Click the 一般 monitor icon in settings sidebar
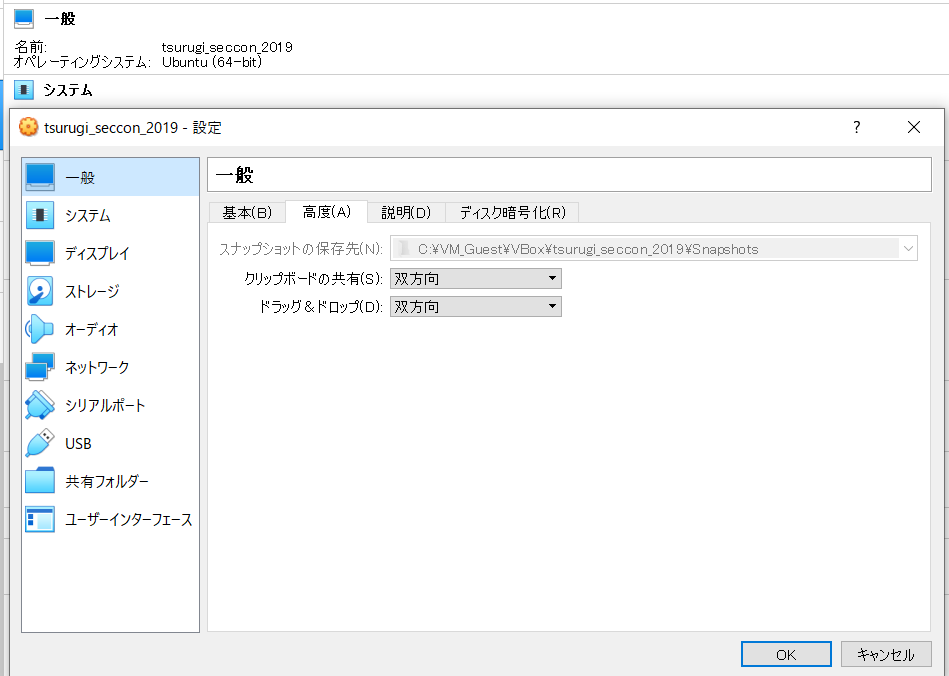Viewport: 949px width, 676px height. (40, 177)
